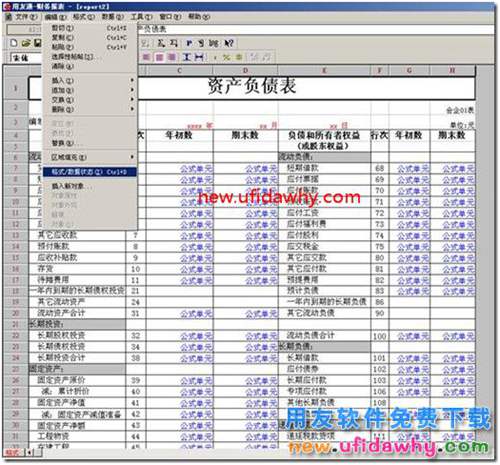Open the 工具 menu
This screenshot has width=500, height=465.
tap(141, 17)
